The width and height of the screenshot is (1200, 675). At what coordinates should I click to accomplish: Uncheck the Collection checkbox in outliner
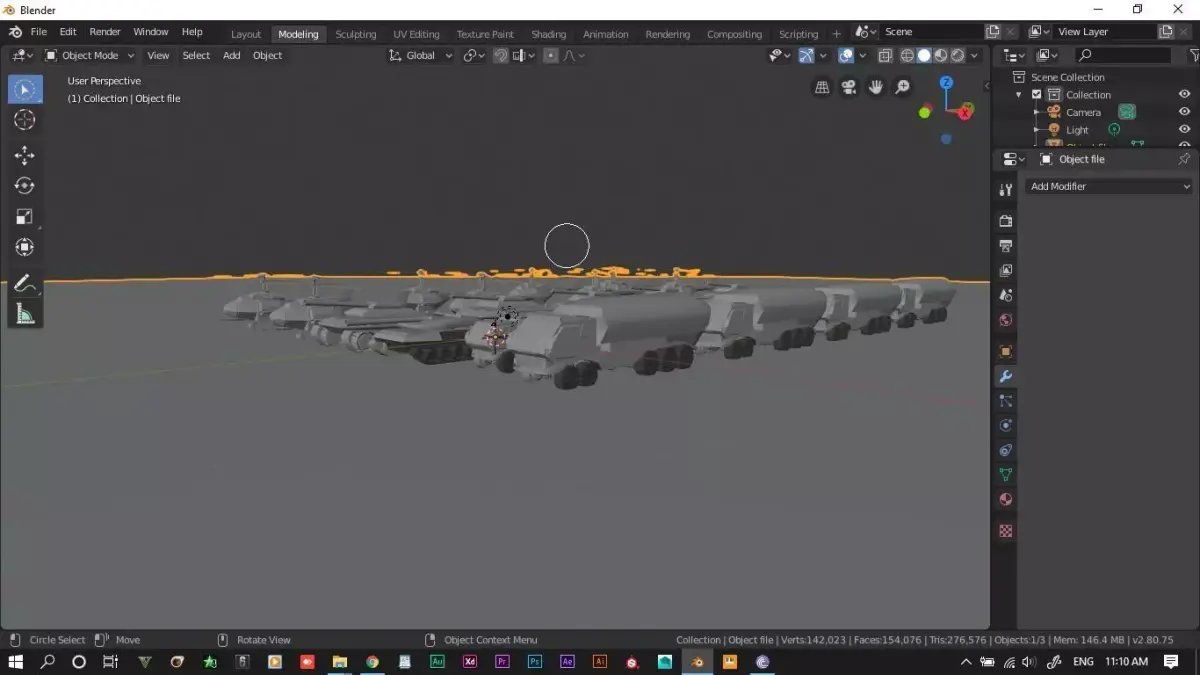click(1036, 95)
